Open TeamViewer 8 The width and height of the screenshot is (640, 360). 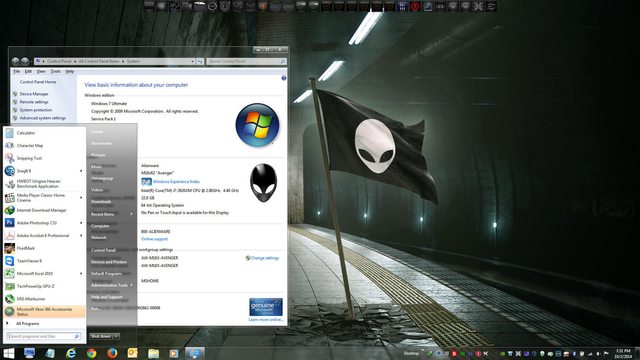point(44,261)
